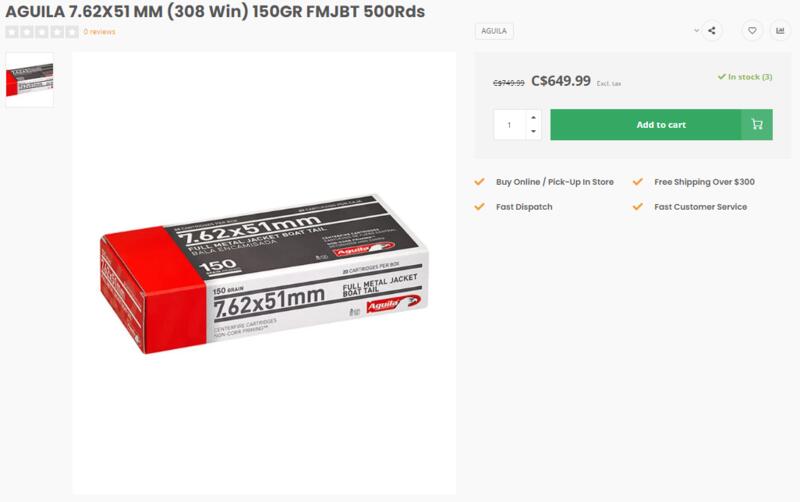Image resolution: width=800 pixels, height=502 pixels.
Task: Open the 0 reviews link
Action: pos(99,32)
